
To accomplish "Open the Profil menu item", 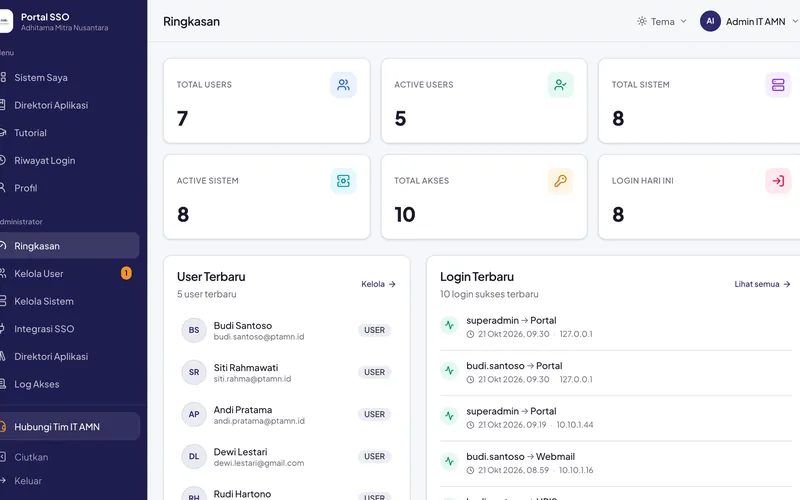I will point(69,188).
